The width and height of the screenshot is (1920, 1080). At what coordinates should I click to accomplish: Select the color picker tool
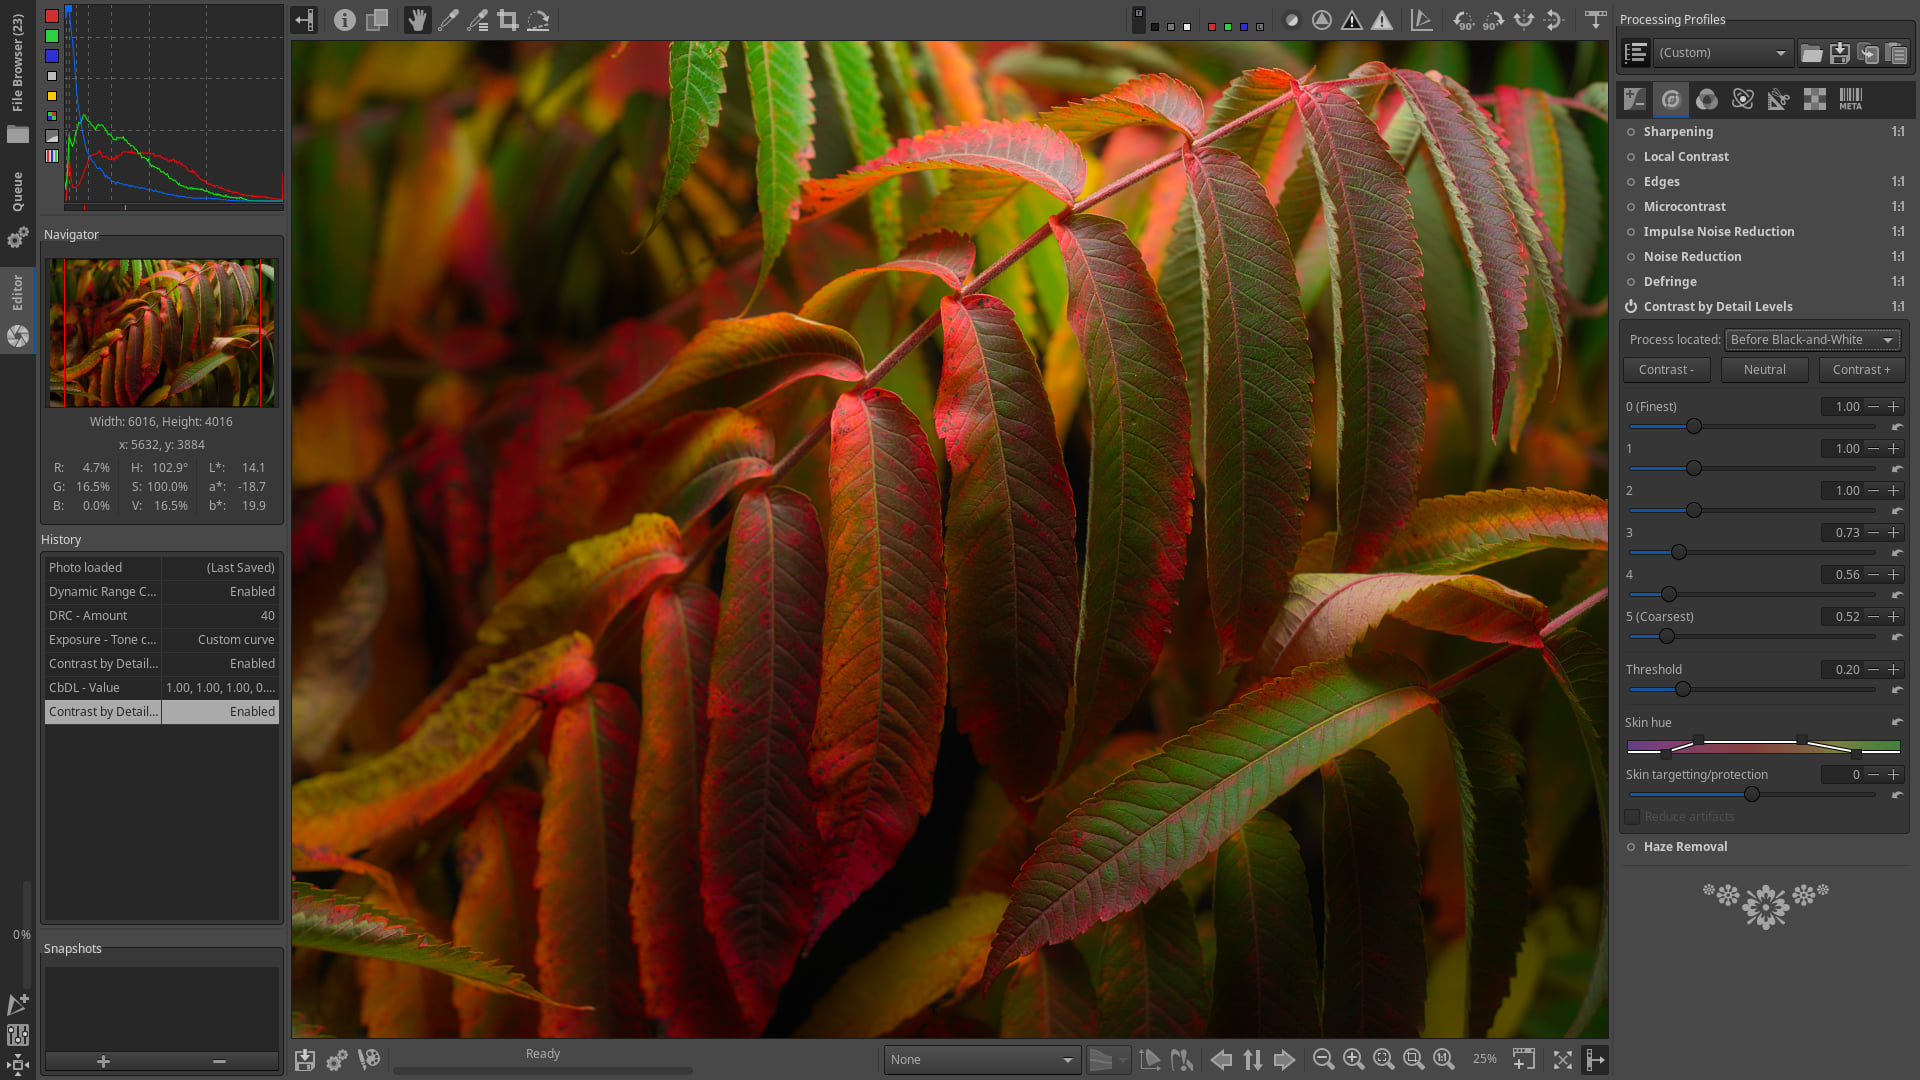(448, 20)
